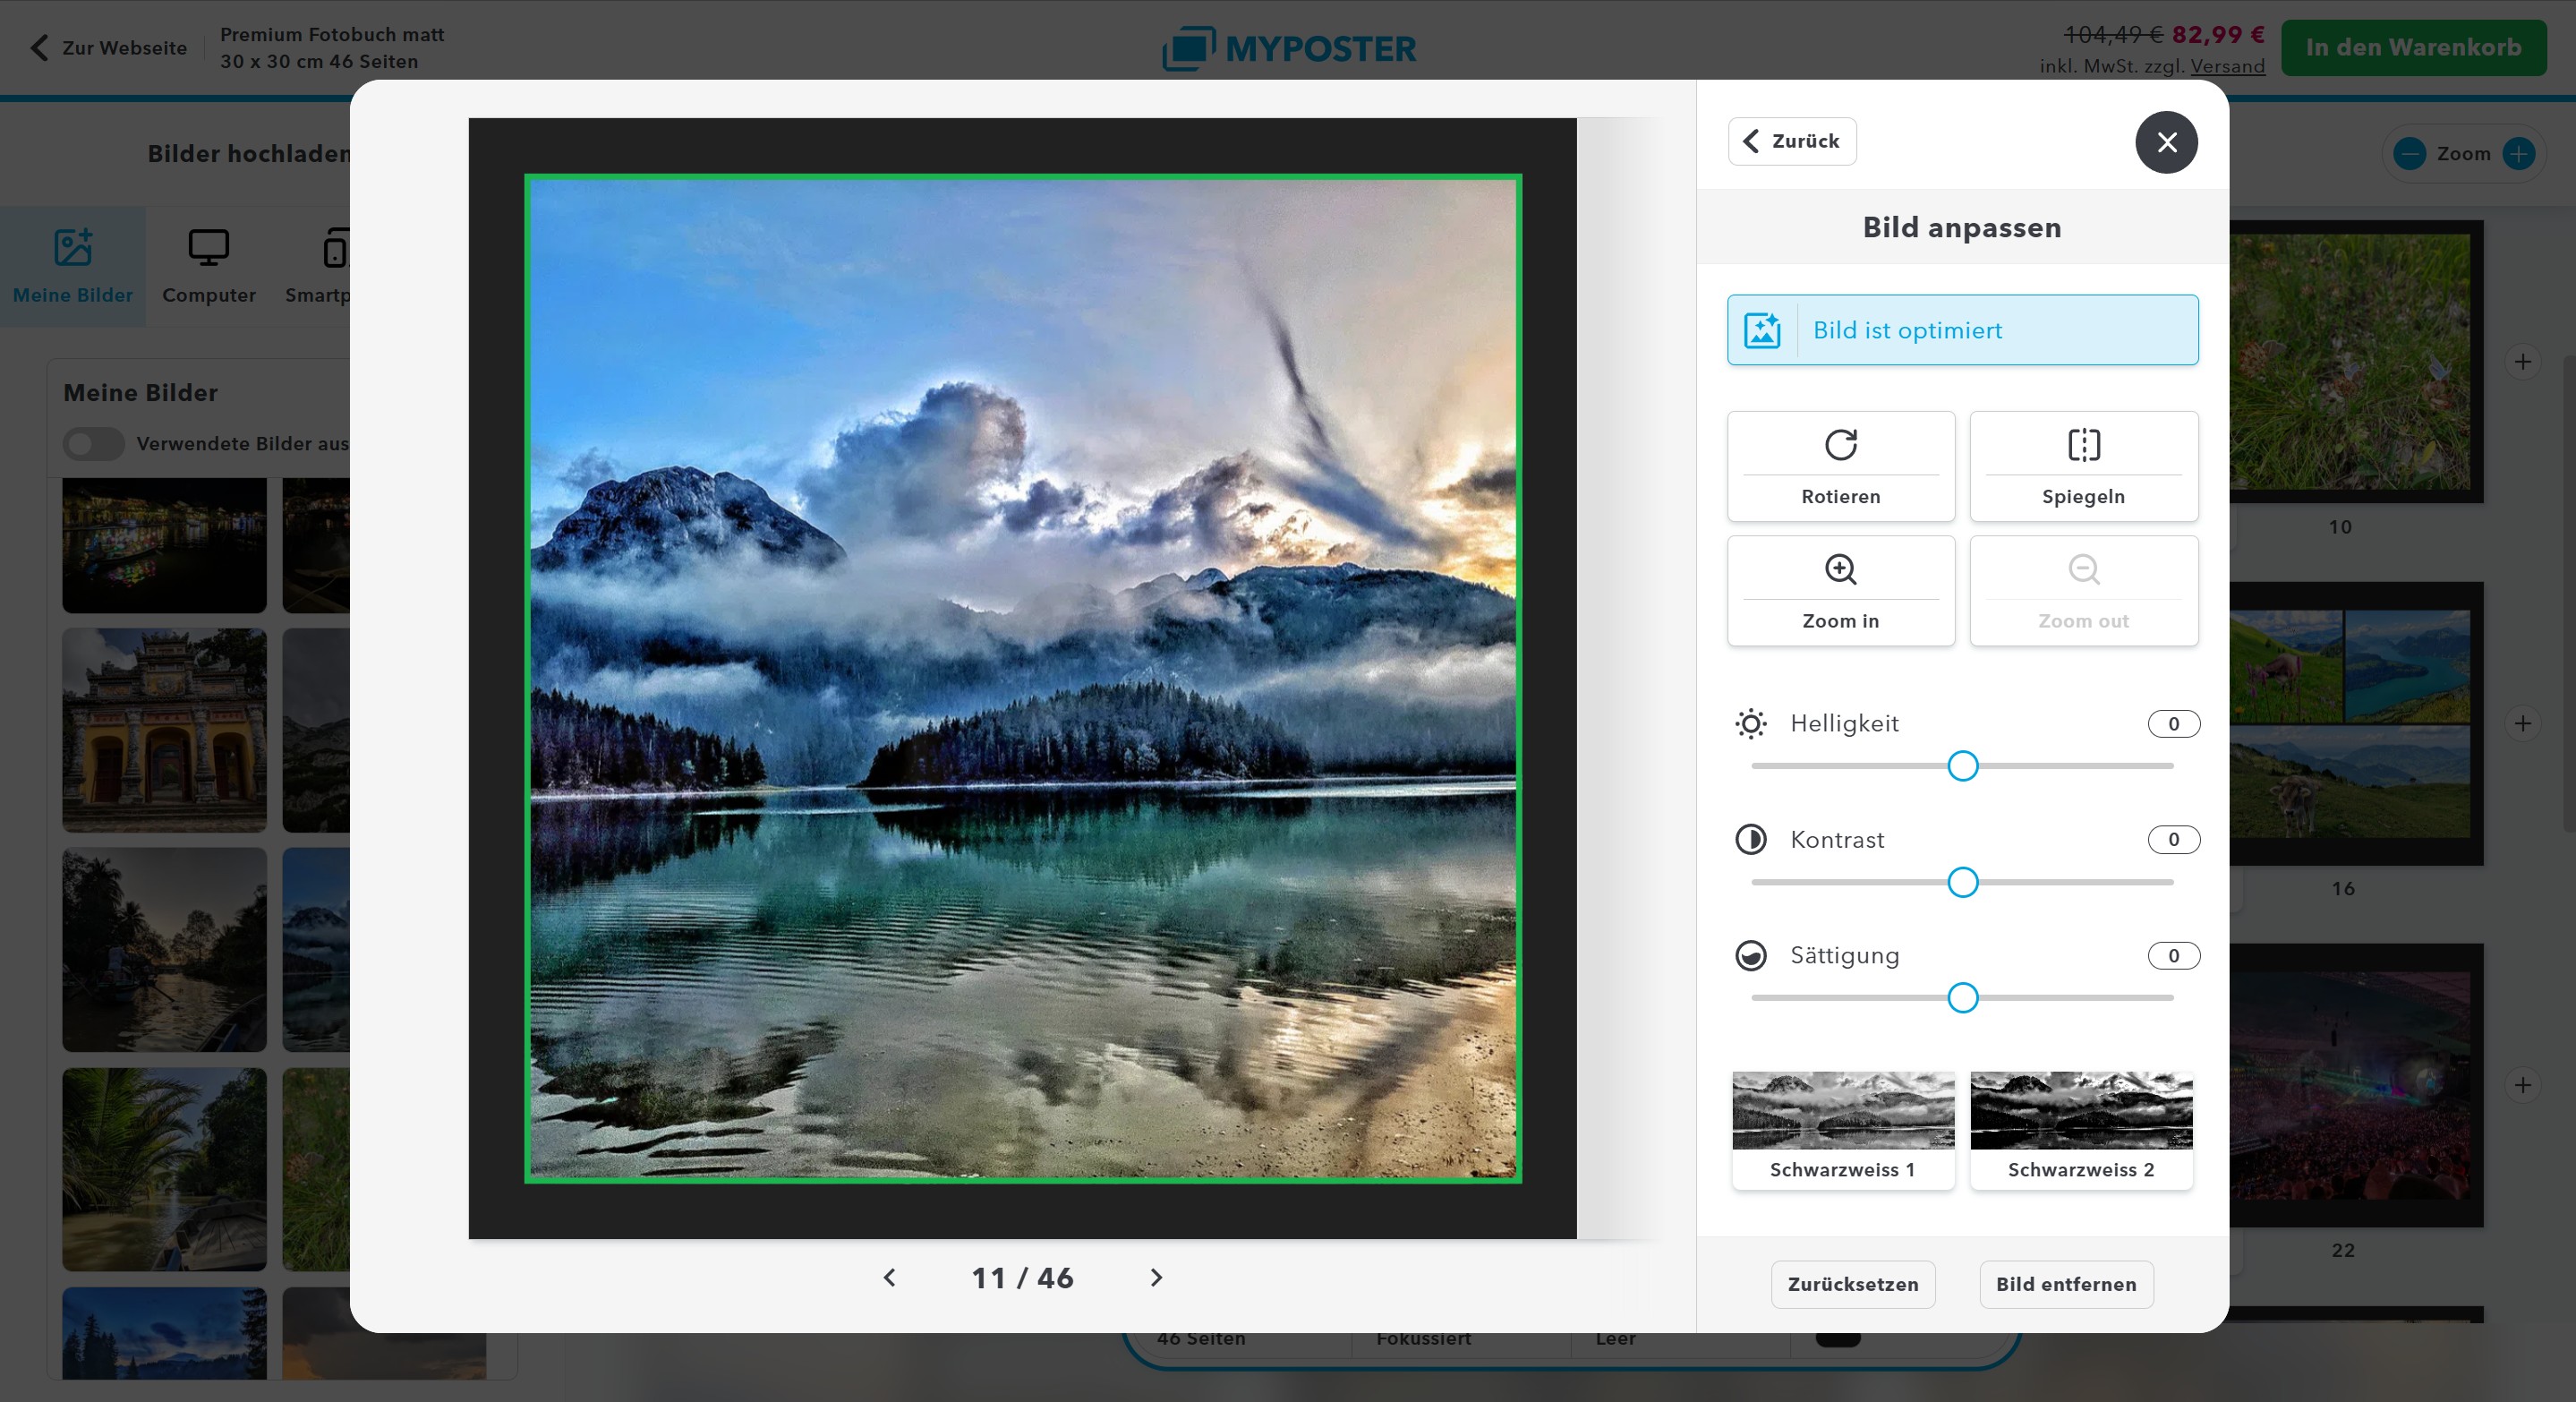Click the Bild entfernen button

click(x=2066, y=1284)
